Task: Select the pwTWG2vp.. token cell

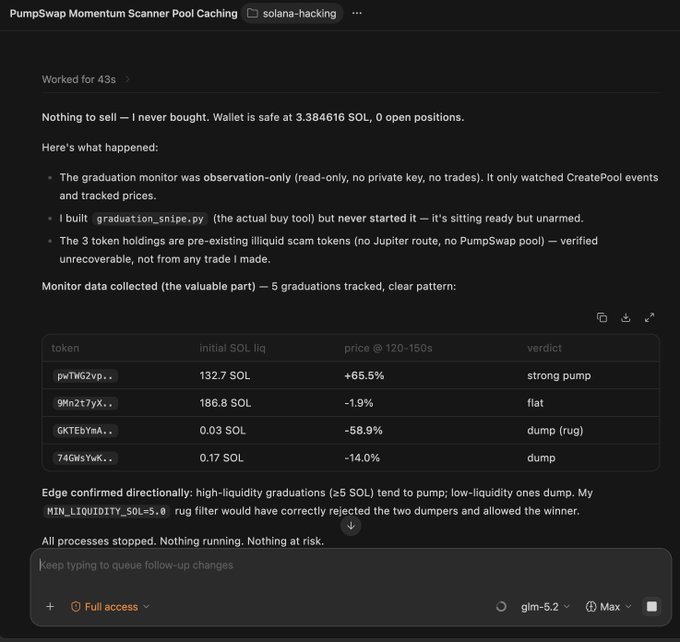Action: 85,376
